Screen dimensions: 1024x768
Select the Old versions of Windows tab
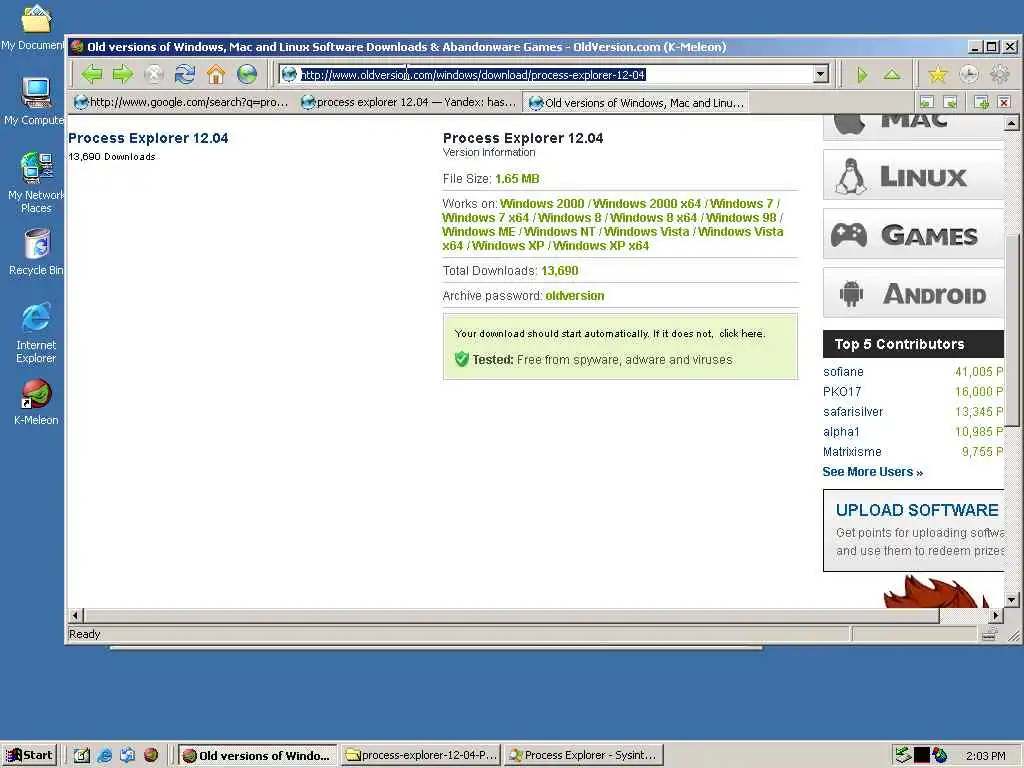[x=636, y=103]
